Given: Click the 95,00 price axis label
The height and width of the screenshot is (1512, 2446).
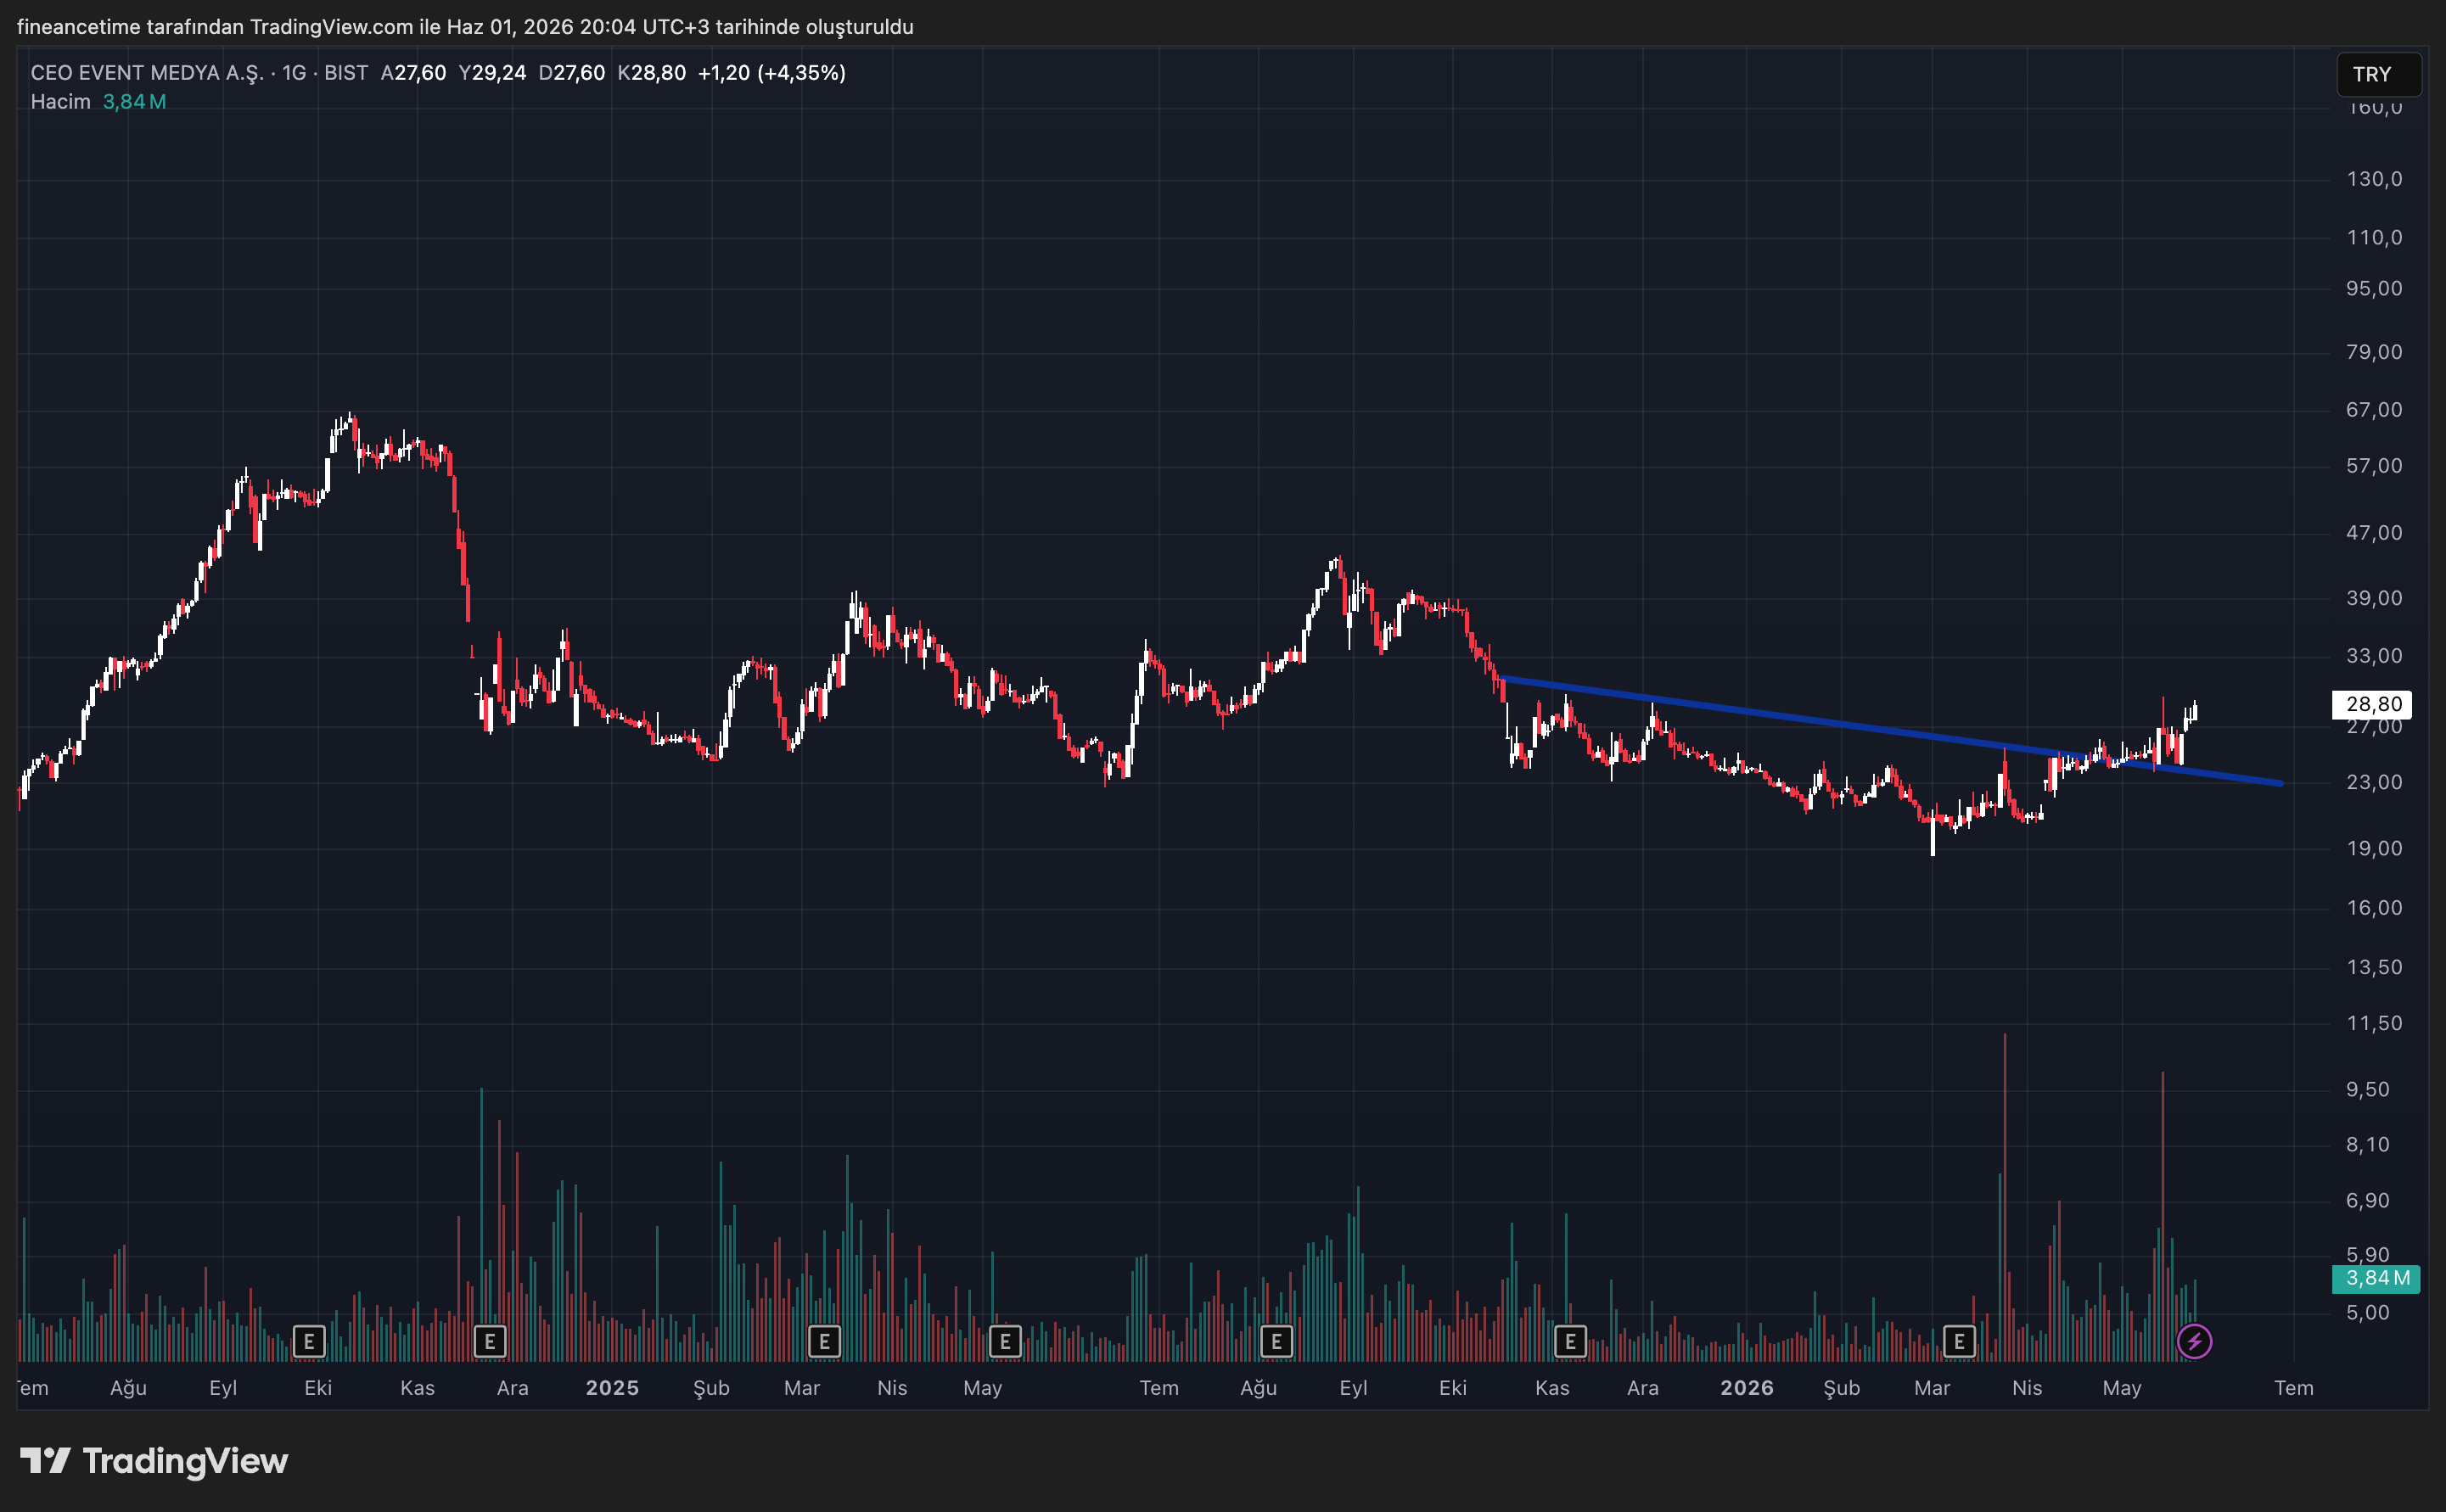Looking at the screenshot, I should click(x=2374, y=289).
